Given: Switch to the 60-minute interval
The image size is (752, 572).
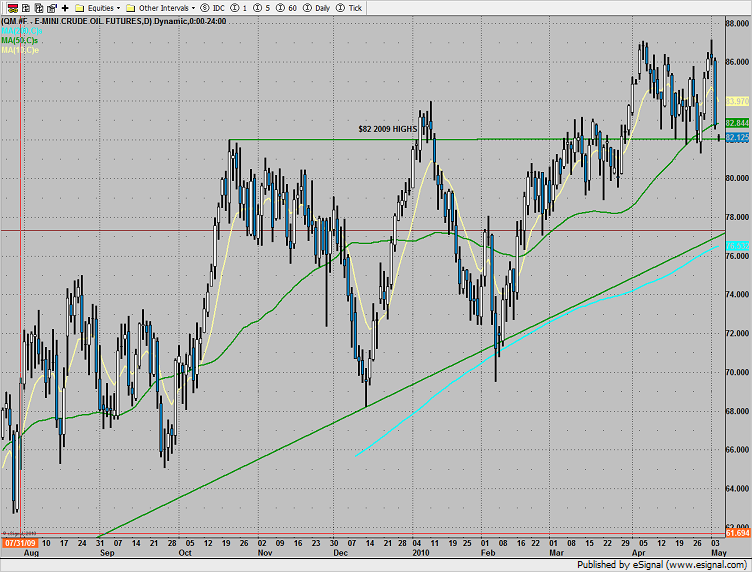Looking at the screenshot, I should (x=286, y=8).
